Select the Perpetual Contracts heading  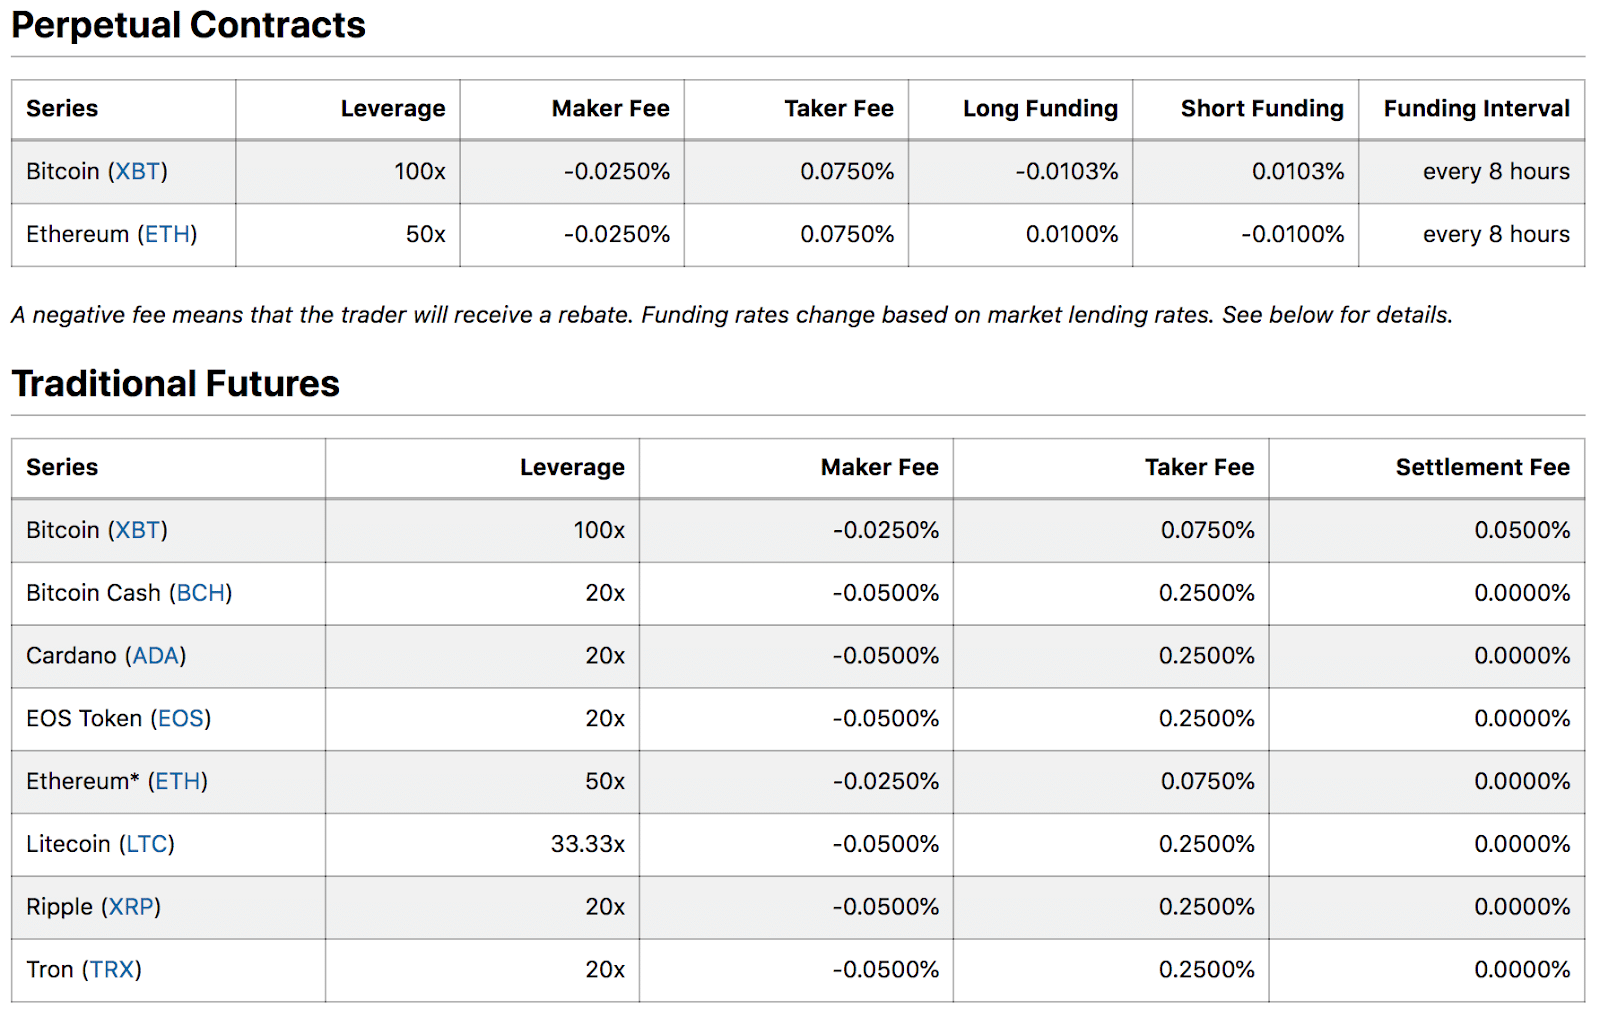pos(189,25)
